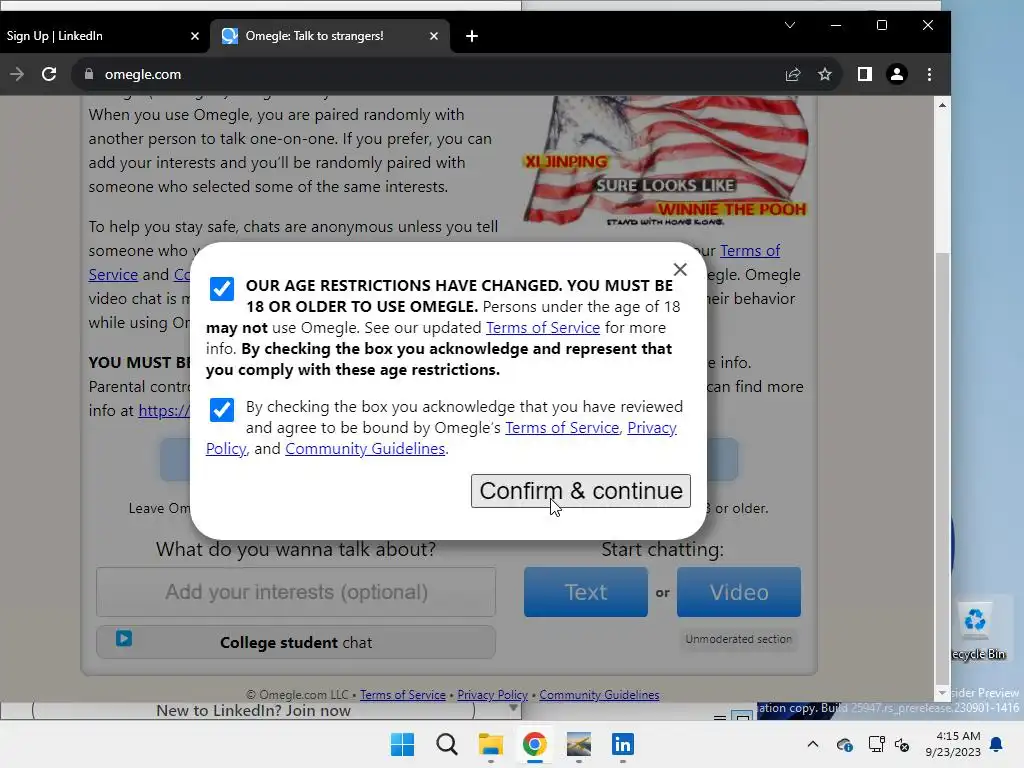The width and height of the screenshot is (1024, 768).
Task: Share this page icon in address bar
Action: 793,74
